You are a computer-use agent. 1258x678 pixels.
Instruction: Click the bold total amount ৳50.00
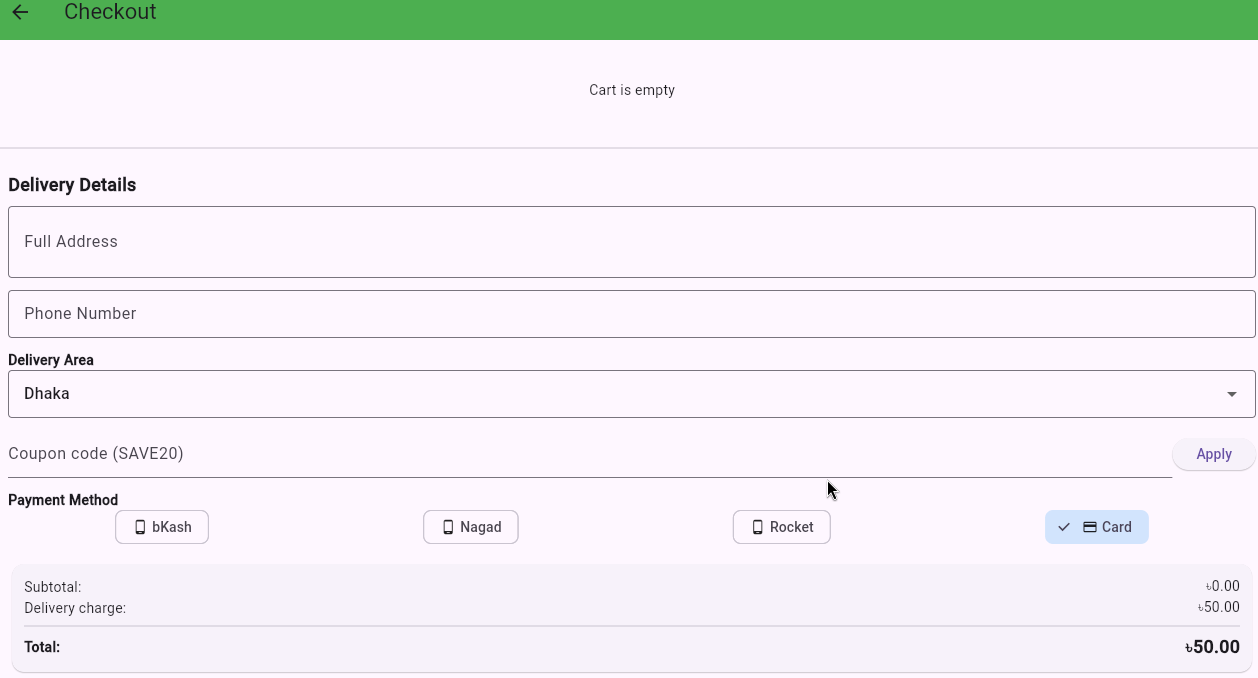tap(1212, 647)
